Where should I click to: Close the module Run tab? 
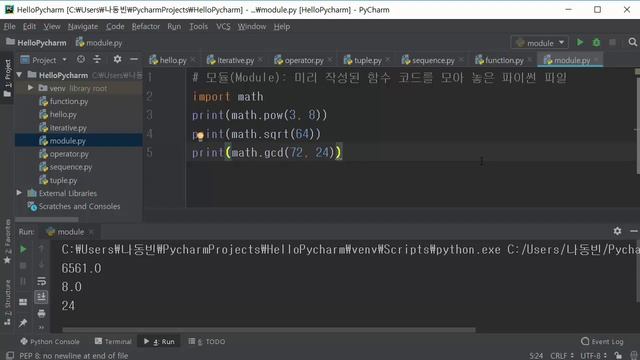91,232
